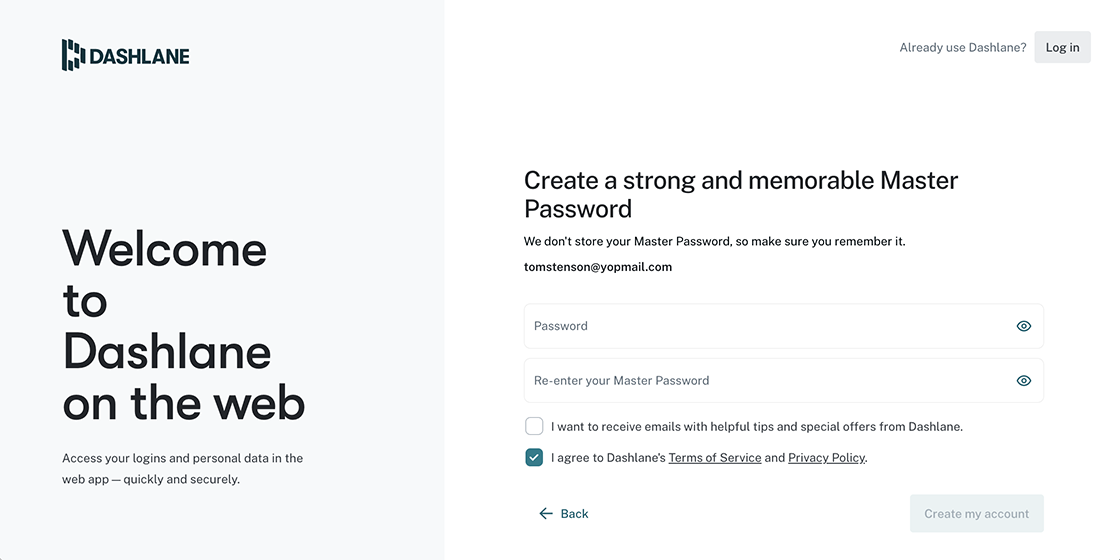Click the Create my account button

click(x=976, y=514)
